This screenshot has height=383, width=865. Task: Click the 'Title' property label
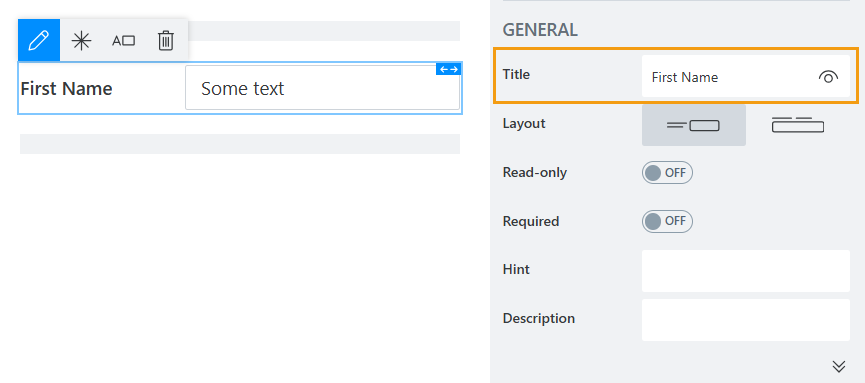pos(516,75)
